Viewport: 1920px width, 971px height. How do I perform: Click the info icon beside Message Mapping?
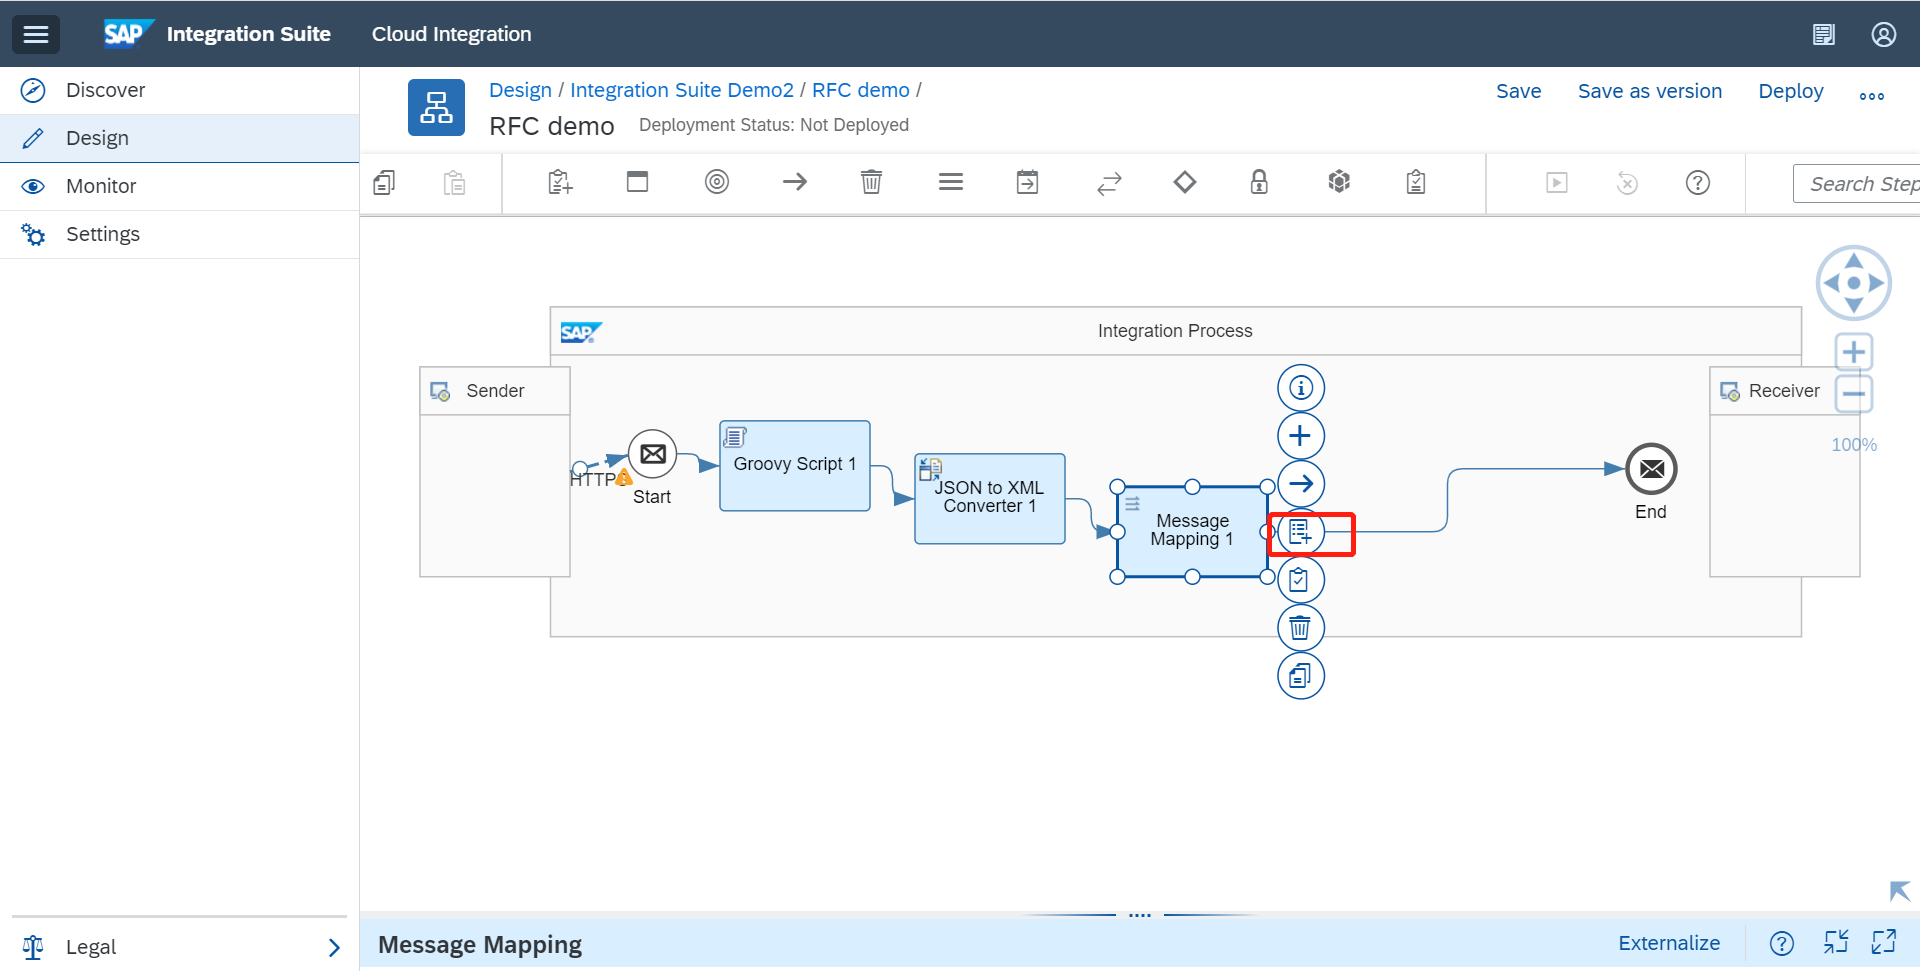[x=1301, y=388]
